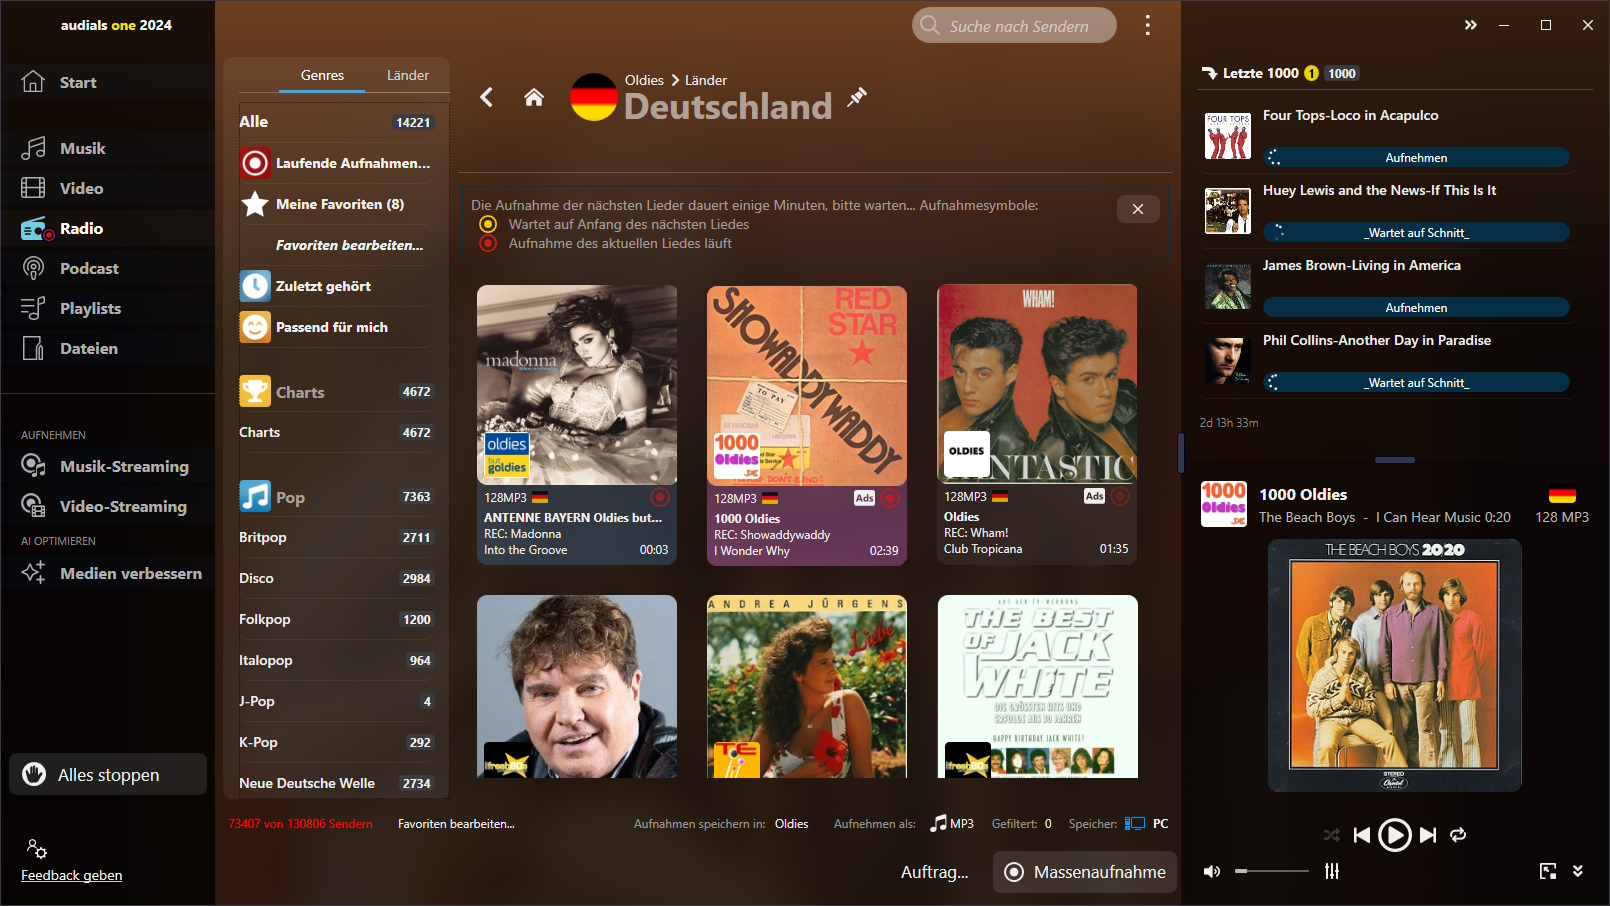Focus the Suche nach Sendern search field
The image size is (1610, 906).
[x=1014, y=25]
